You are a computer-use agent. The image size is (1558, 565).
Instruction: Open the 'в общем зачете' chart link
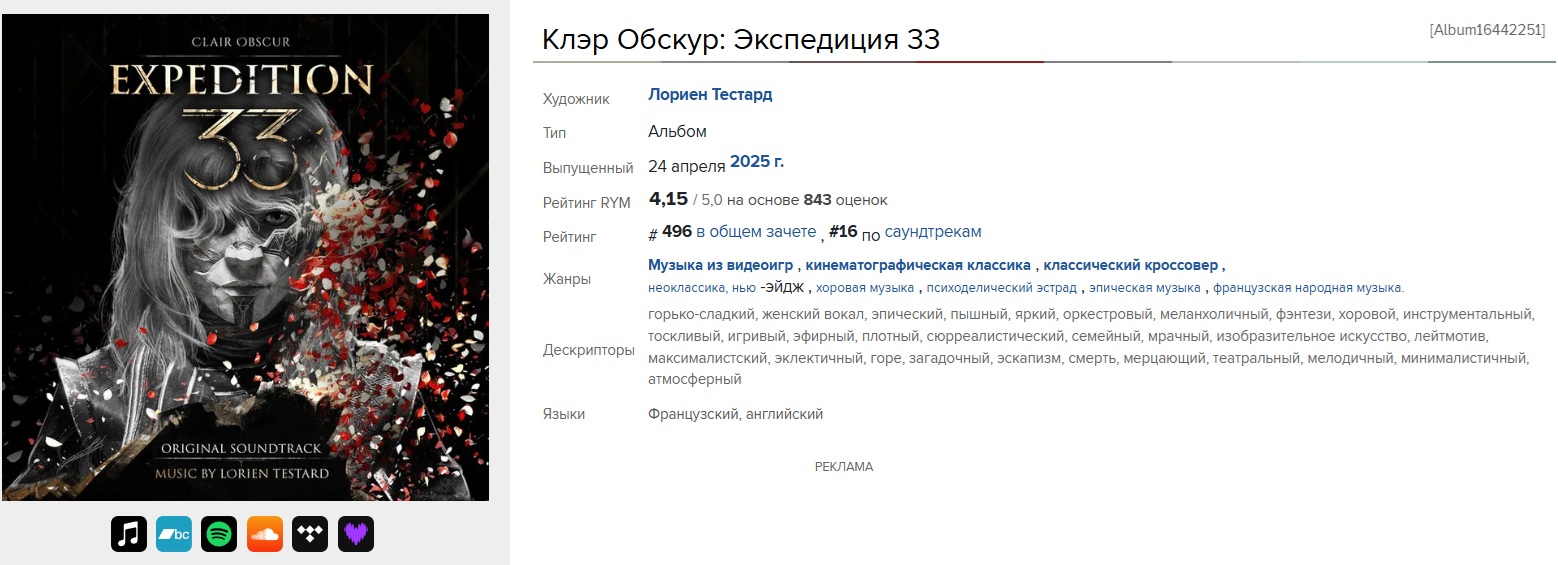756,231
